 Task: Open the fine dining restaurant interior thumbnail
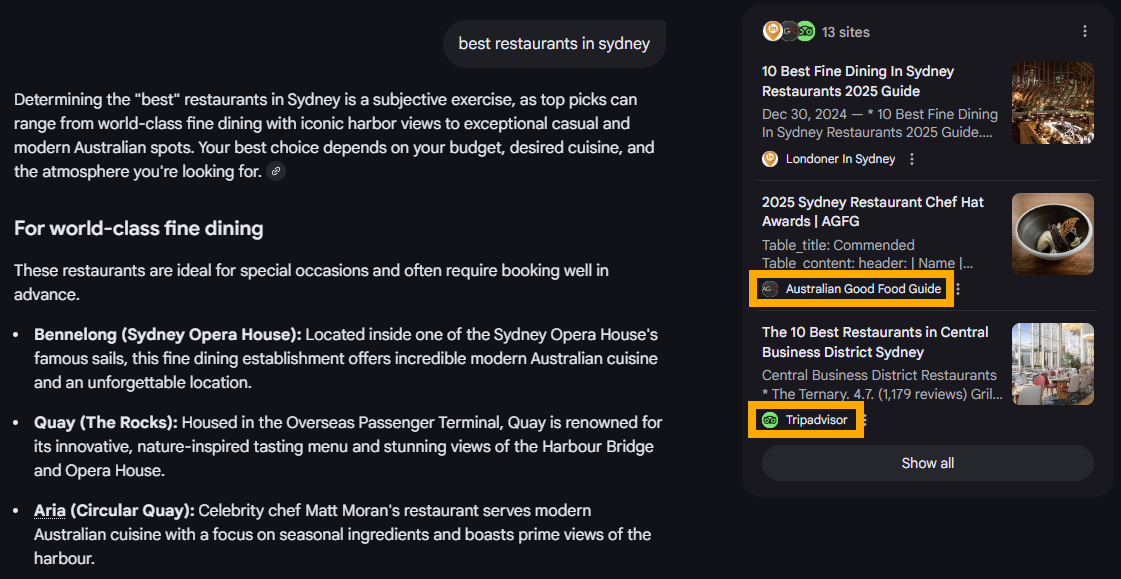point(1052,103)
